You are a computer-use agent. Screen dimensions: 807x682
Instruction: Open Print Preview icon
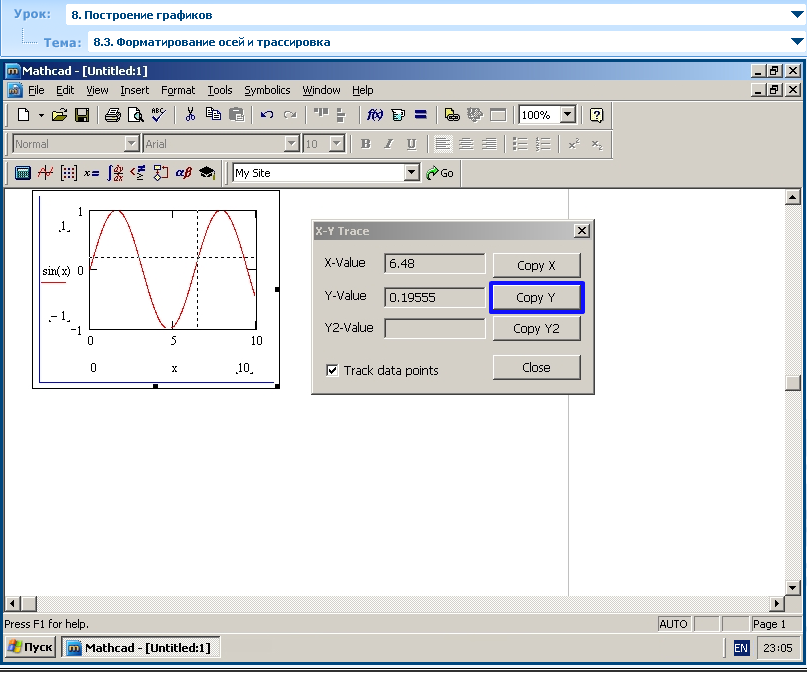135,115
